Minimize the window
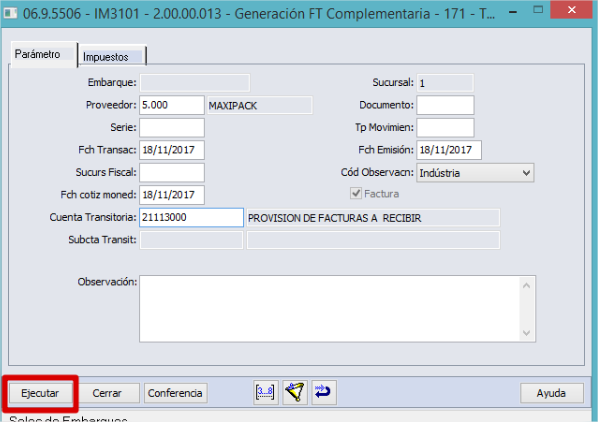This screenshot has height=422, width=598. 513,11
